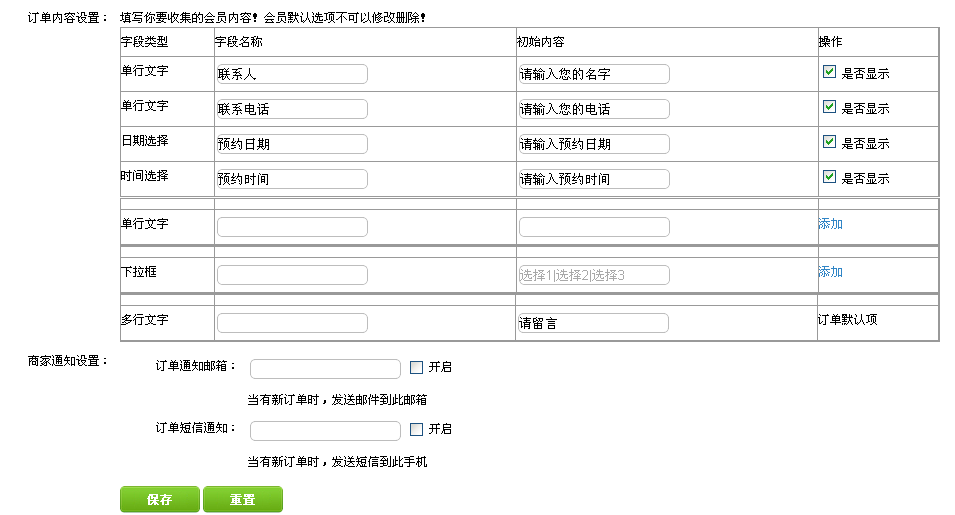Click 添加 link in 单行文字 row
Screen dimensions: 955x515
tap(830, 224)
